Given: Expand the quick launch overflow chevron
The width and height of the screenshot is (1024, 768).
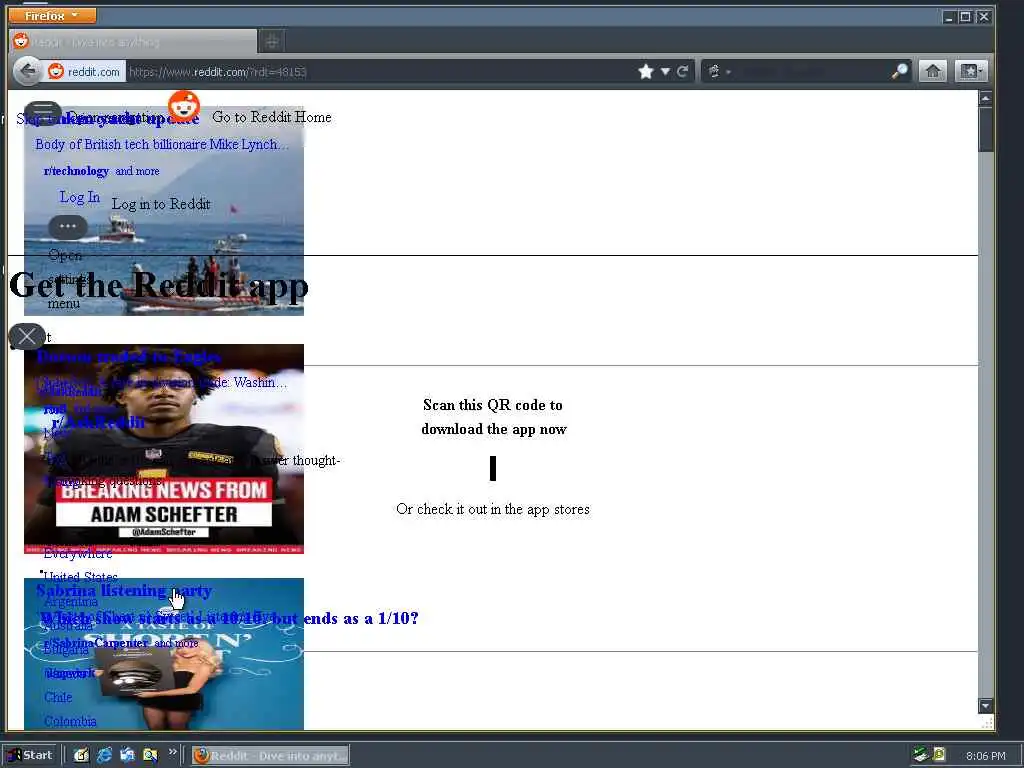Looking at the screenshot, I should coord(172,752).
